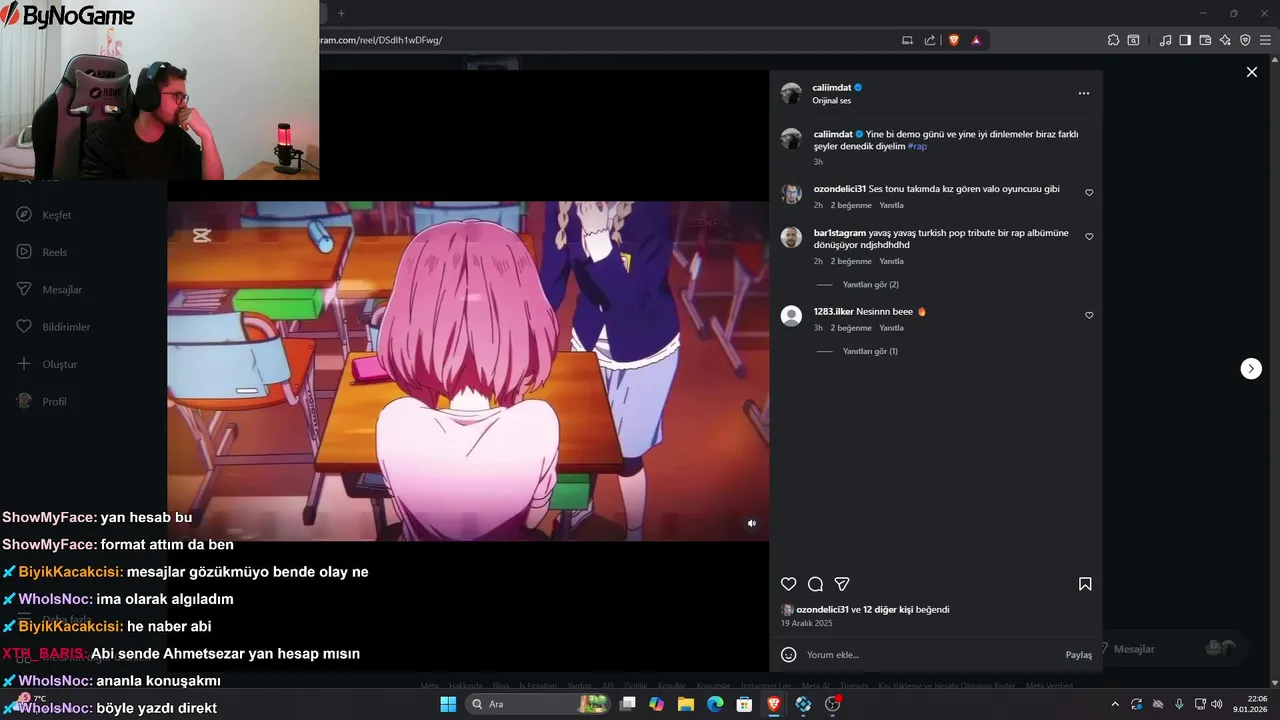Save the reel with bookmark icon
Viewport: 1280px width, 720px height.
1085,584
